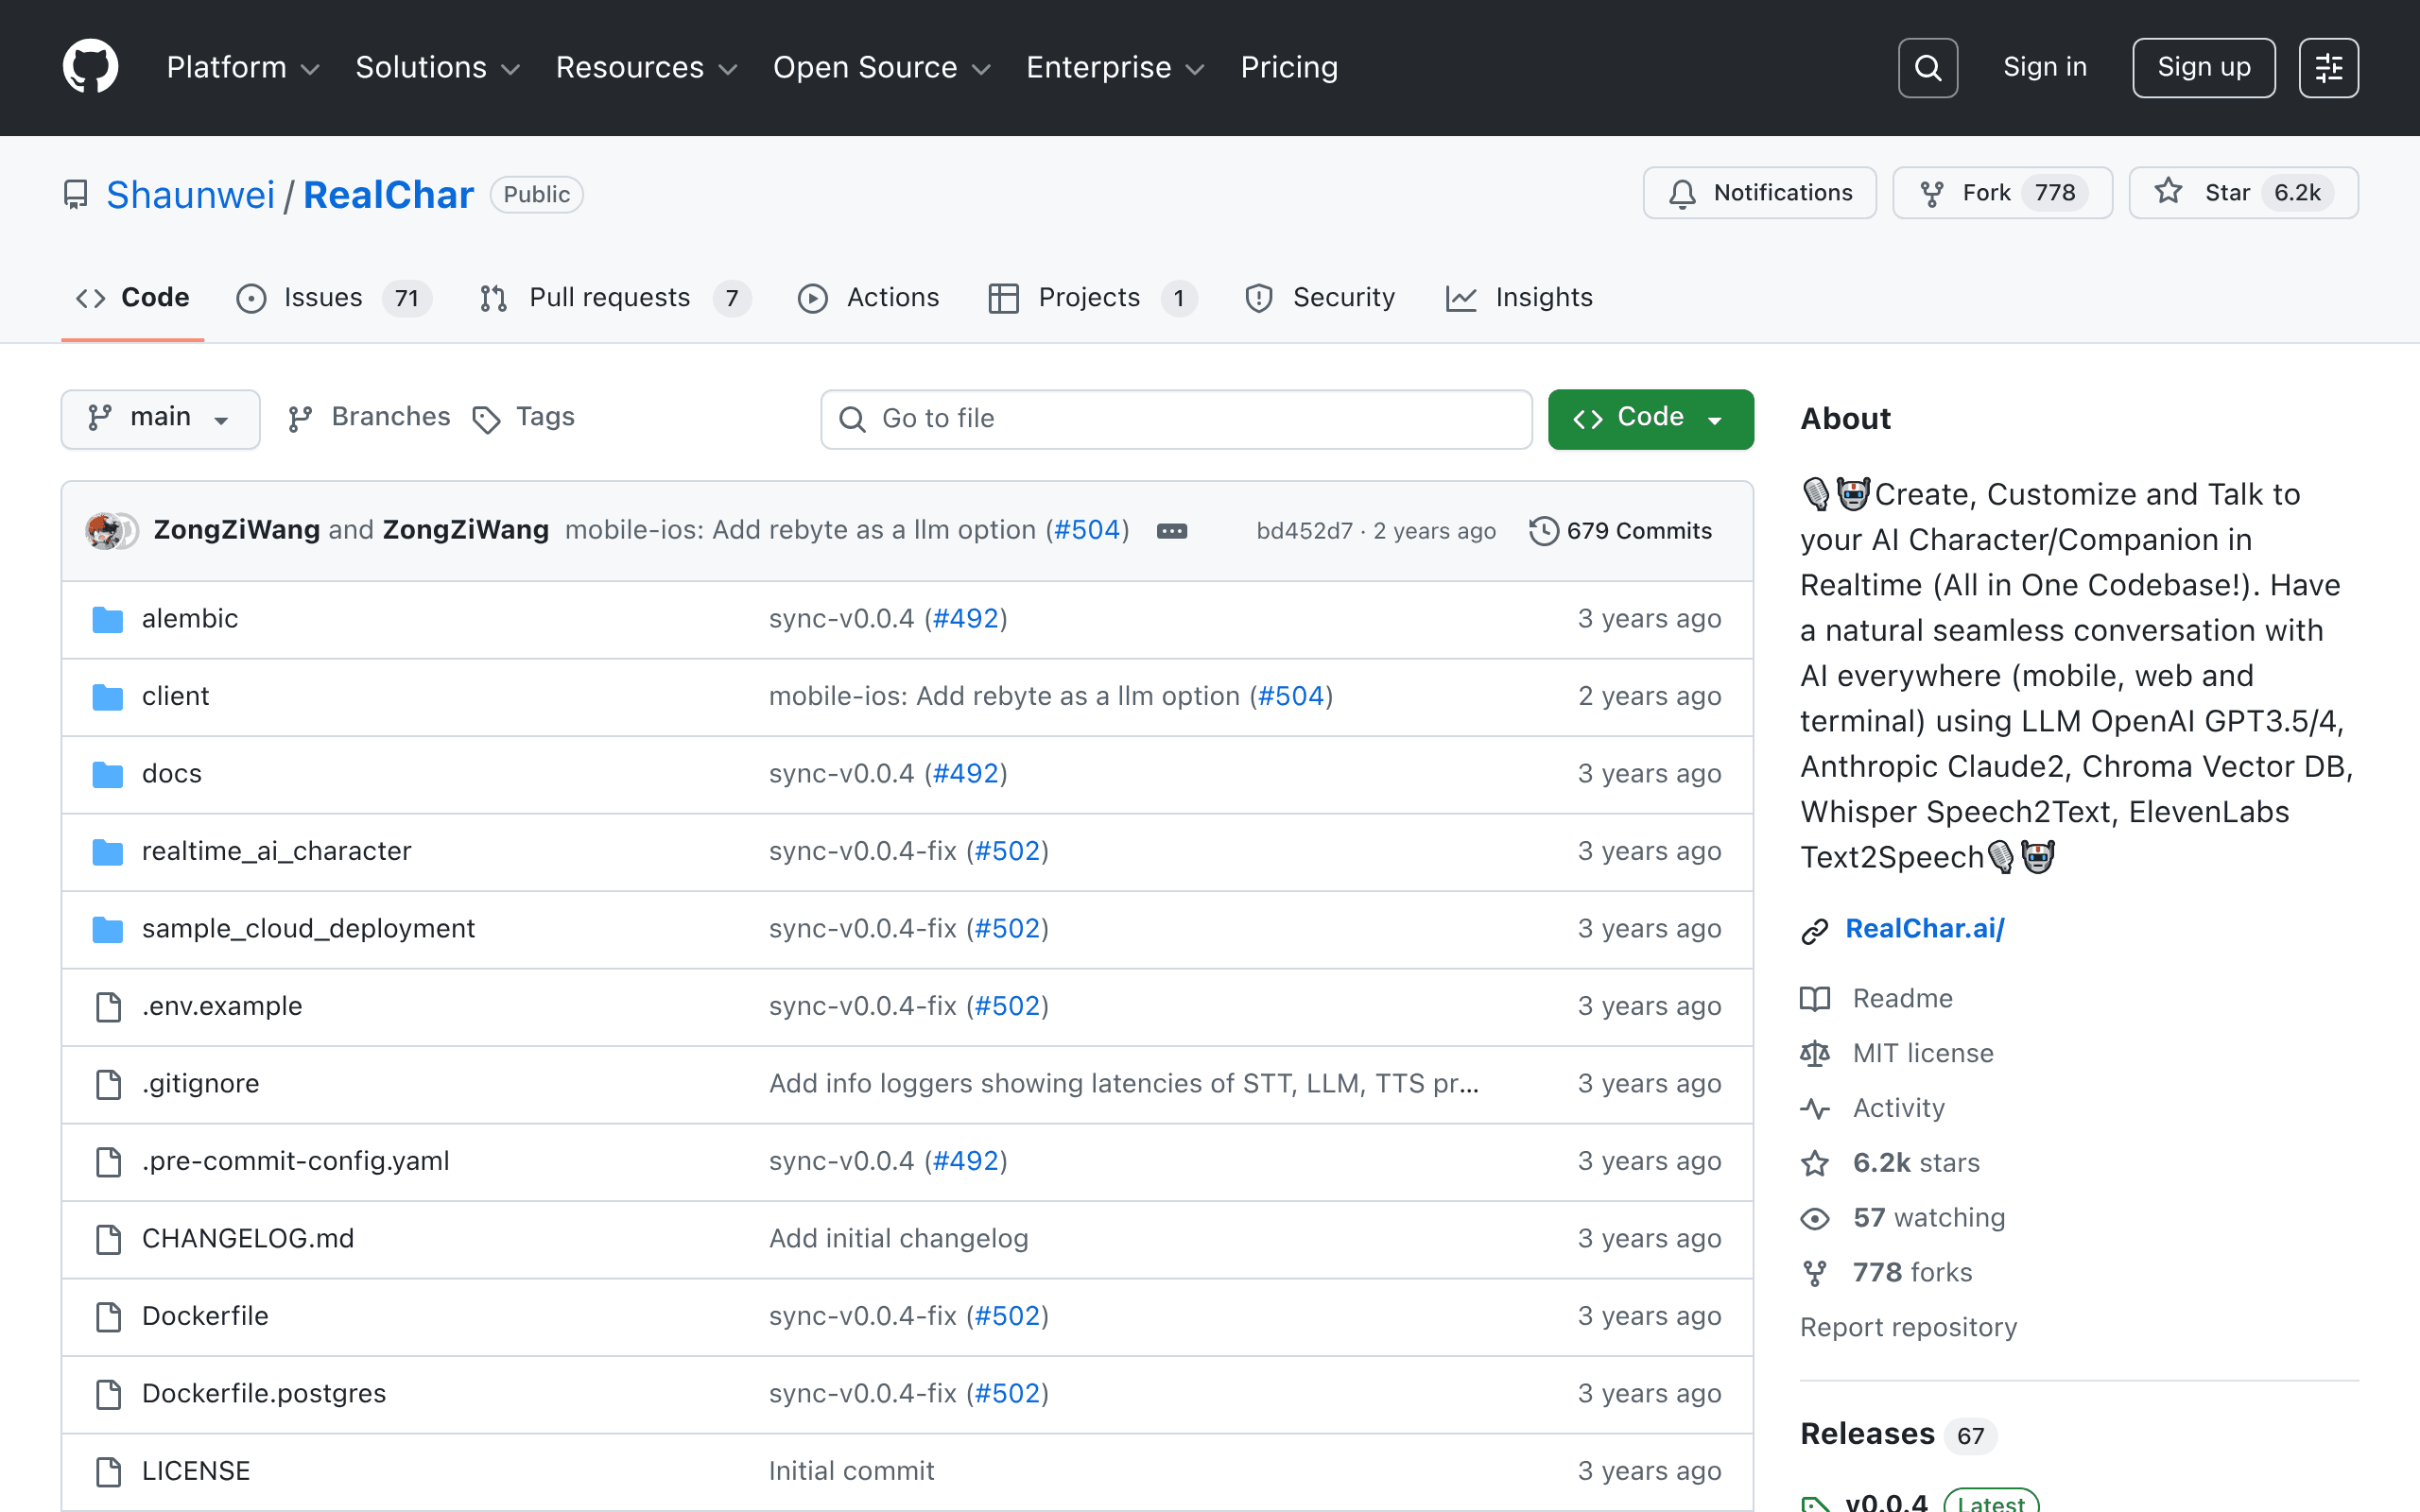This screenshot has height=1512, width=2420.
Task: View the 6.2k stars list
Action: tap(1916, 1163)
